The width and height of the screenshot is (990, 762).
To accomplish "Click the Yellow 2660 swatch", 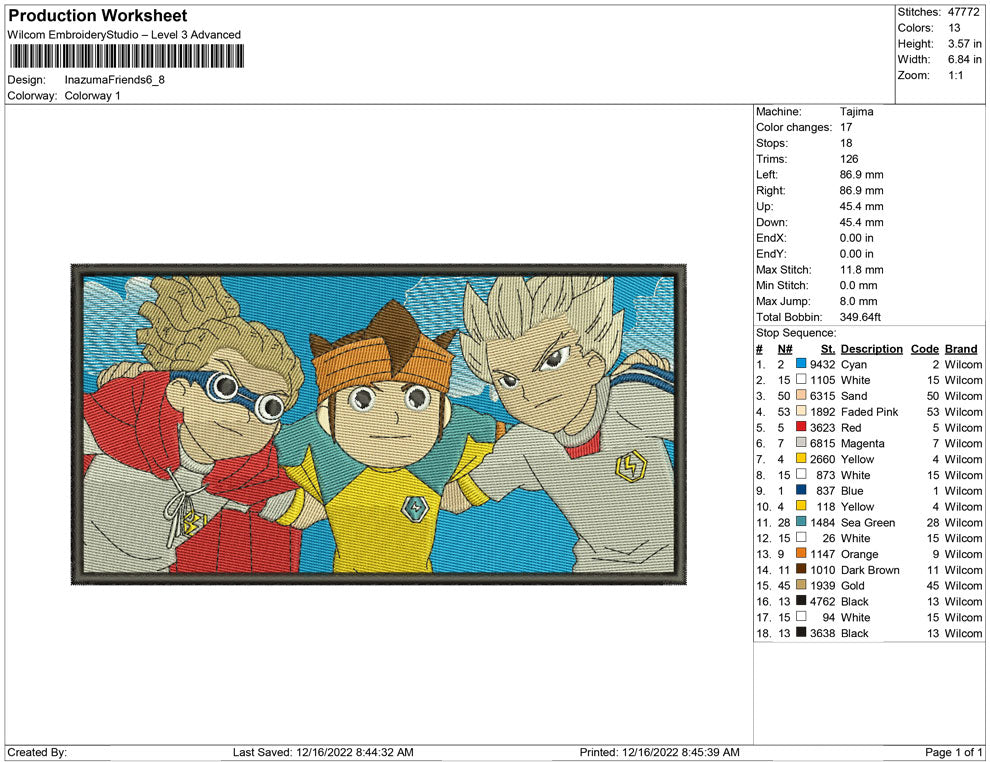I will click(801, 459).
